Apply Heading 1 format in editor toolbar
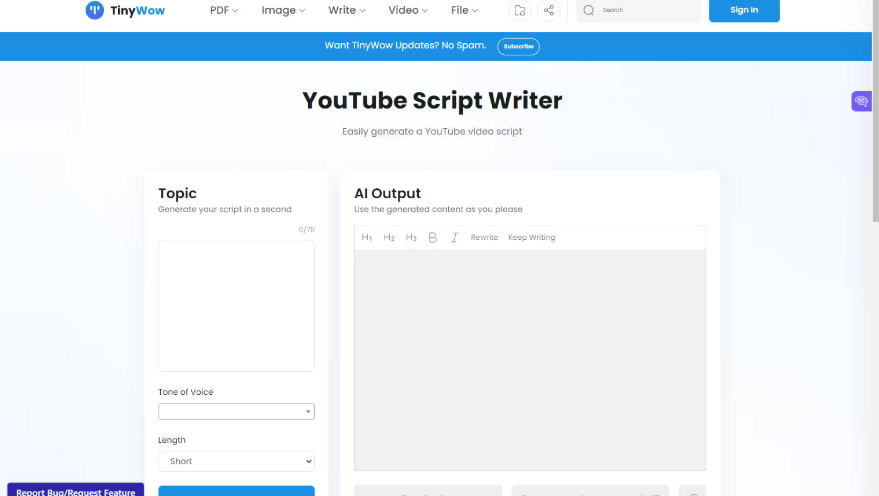The image size is (879, 496). pyautogui.click(x=367, y=238)
